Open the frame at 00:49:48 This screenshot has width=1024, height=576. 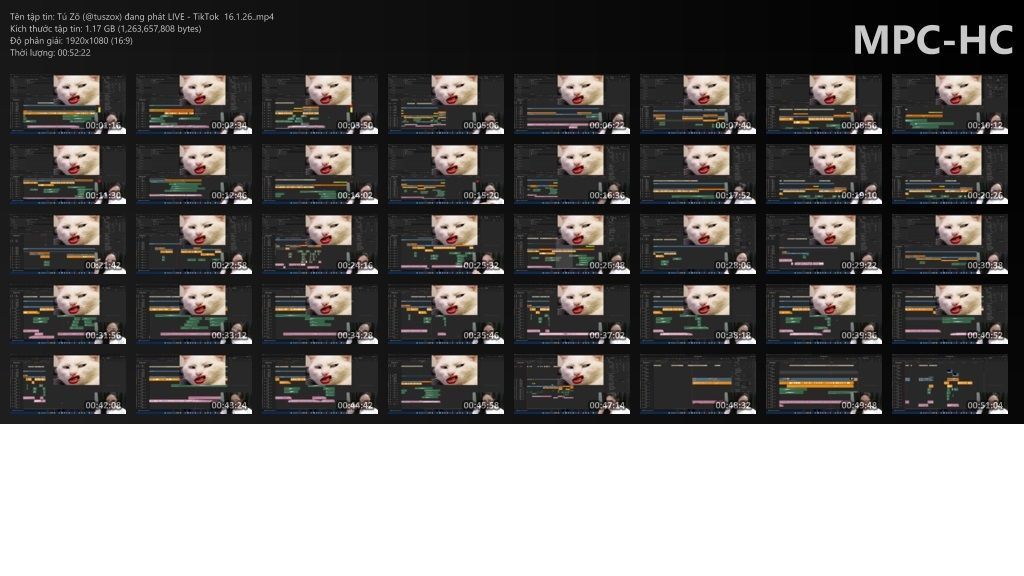pos(824,384)
